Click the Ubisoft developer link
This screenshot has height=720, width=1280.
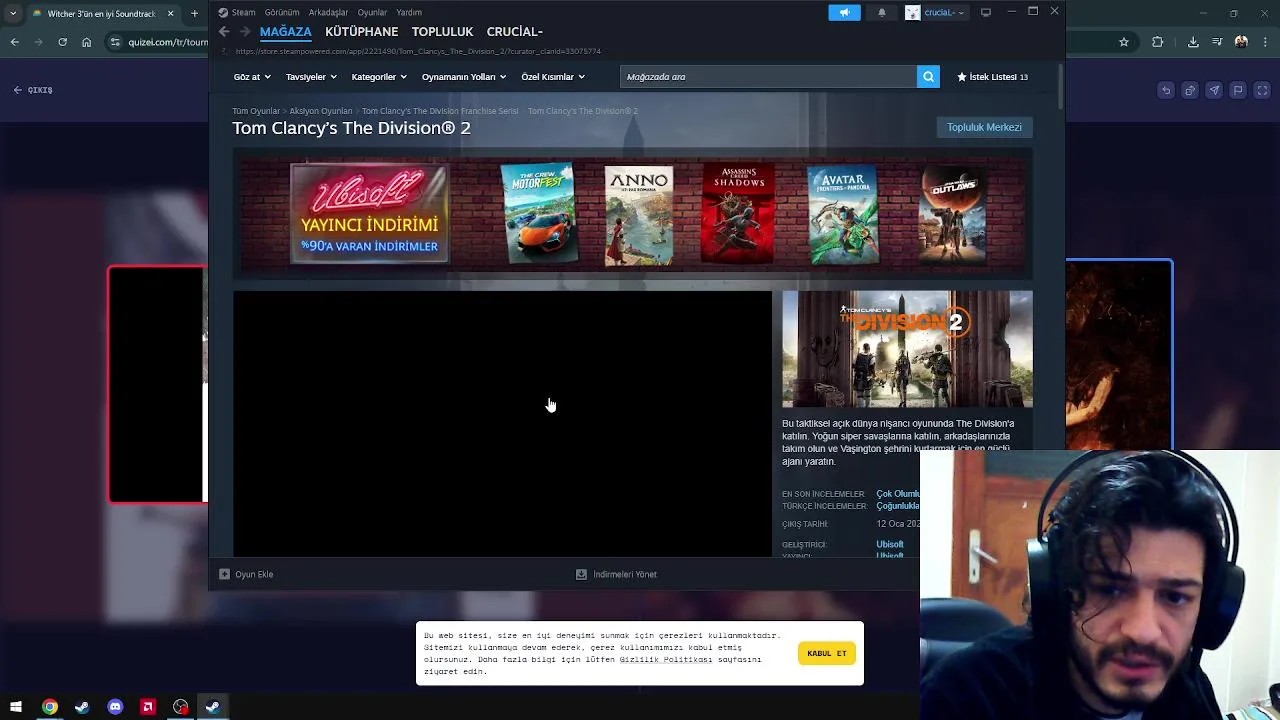[x=890, y=545]
